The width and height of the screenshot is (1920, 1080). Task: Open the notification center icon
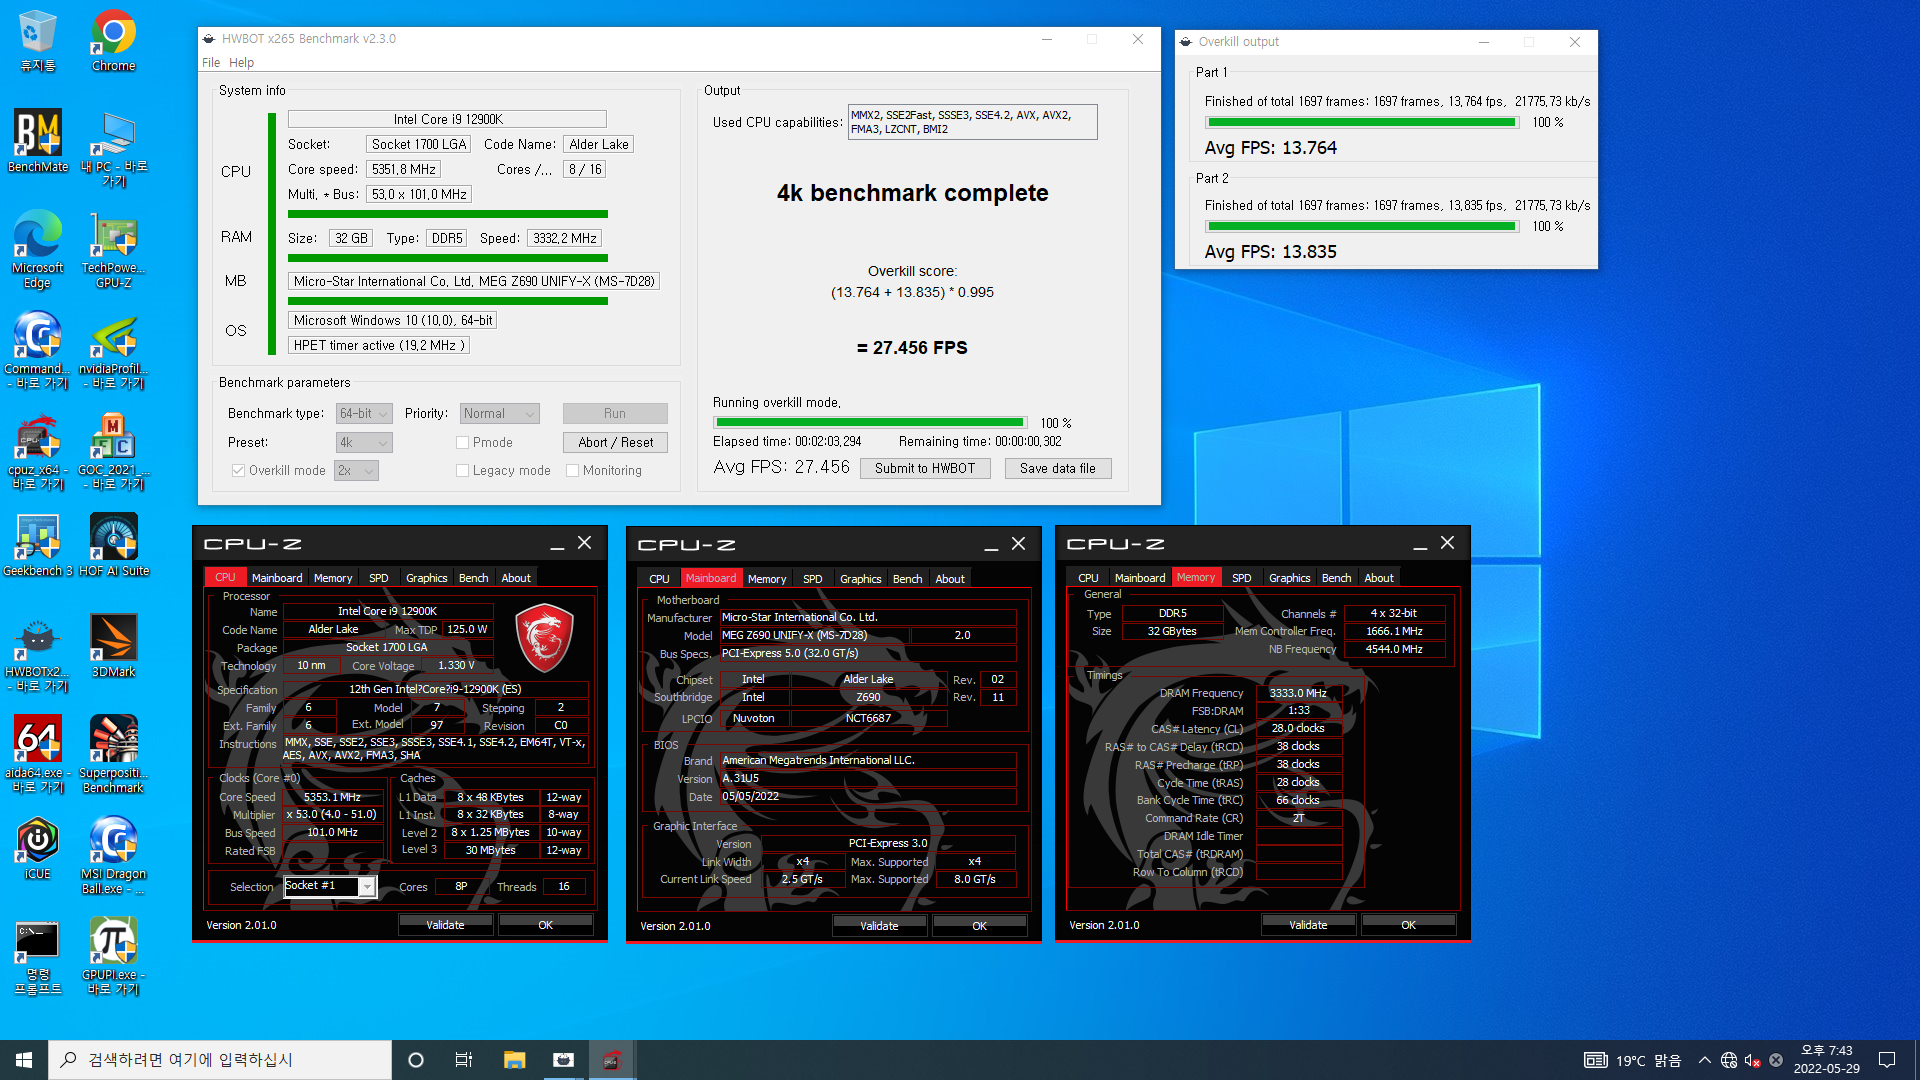pos(1887,1060)
